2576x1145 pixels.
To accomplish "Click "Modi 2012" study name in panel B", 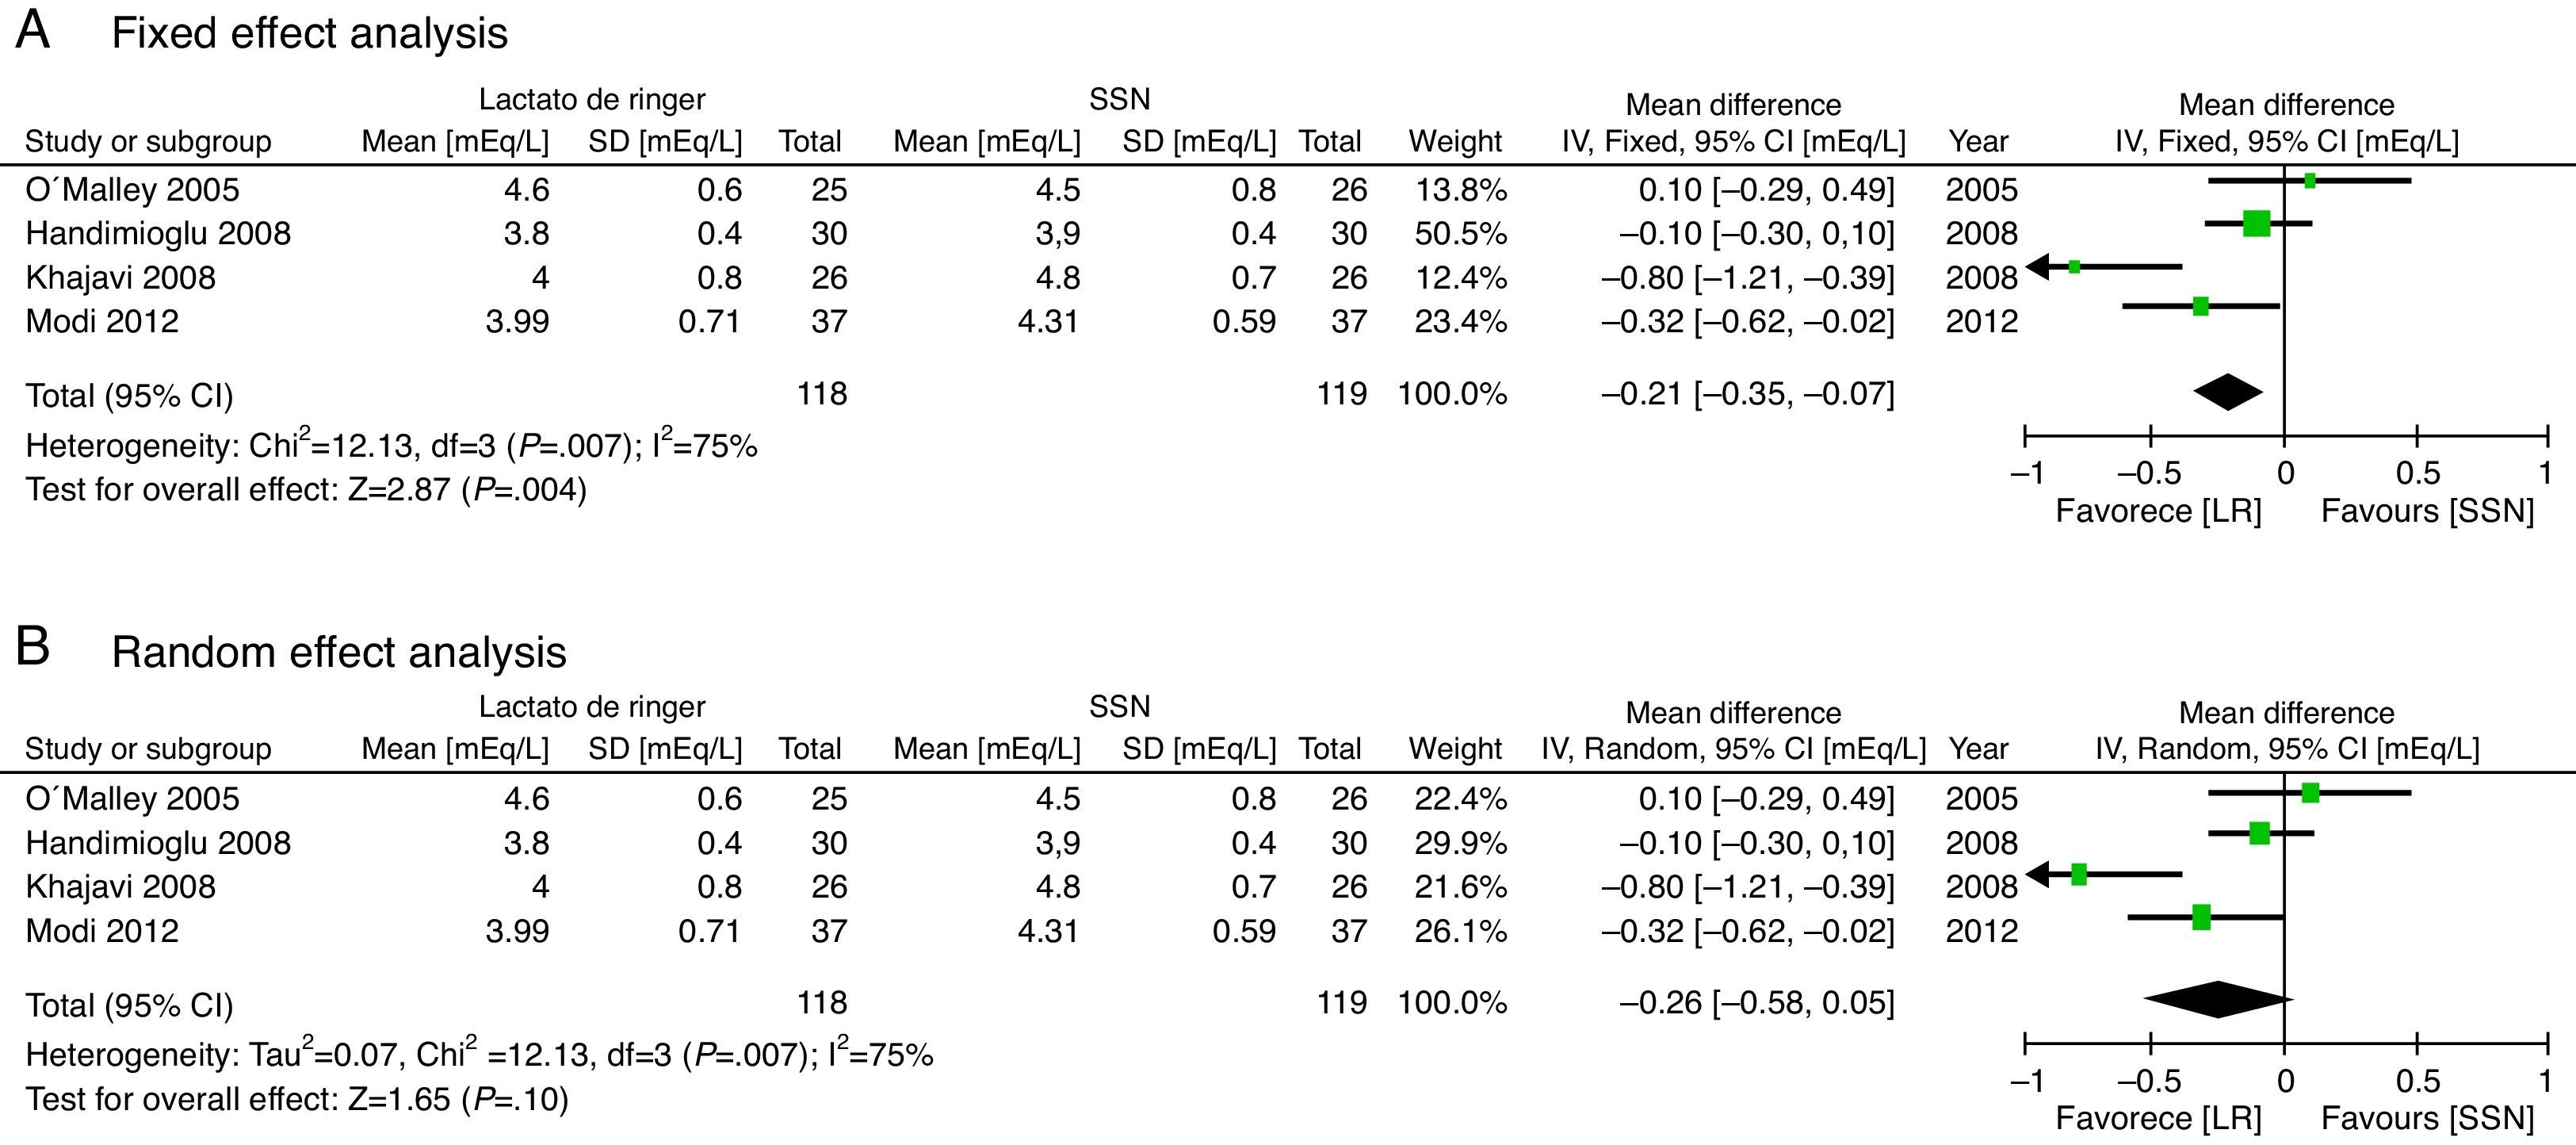I will [102, 931].
